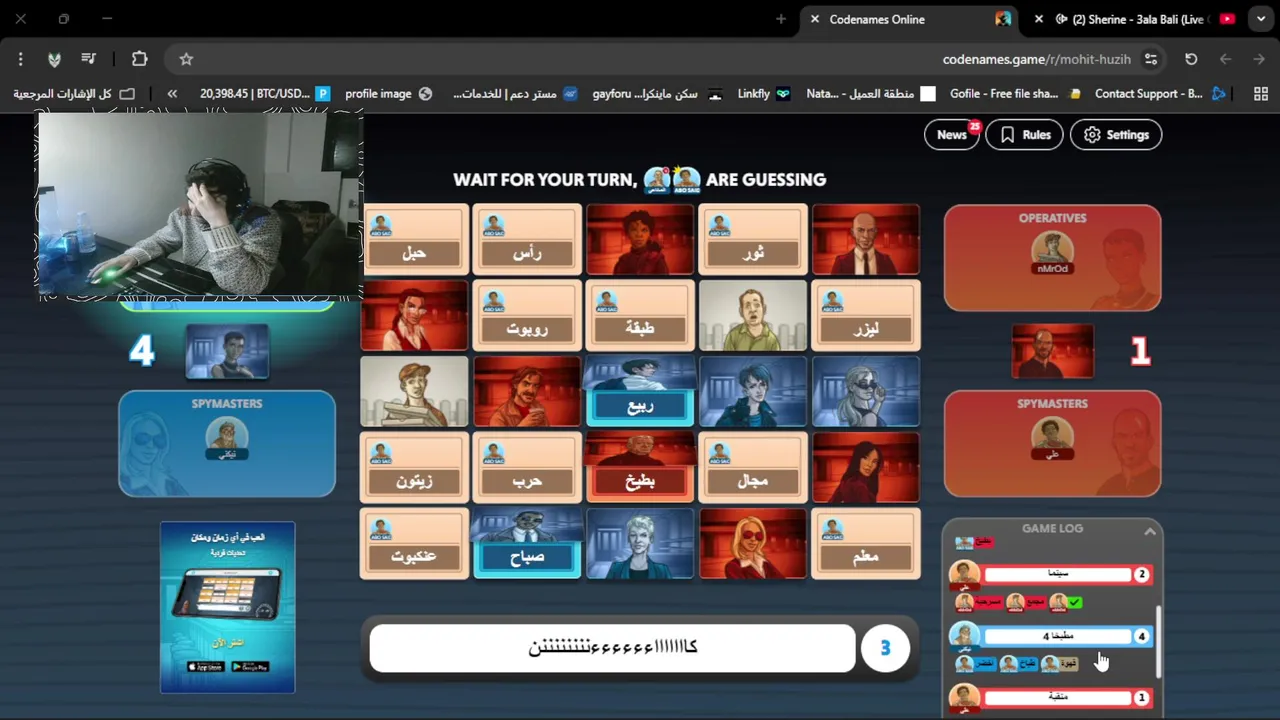The image size is (1280, 720).
Task: Close the Codenames Online tab
Action: [815, 19]
